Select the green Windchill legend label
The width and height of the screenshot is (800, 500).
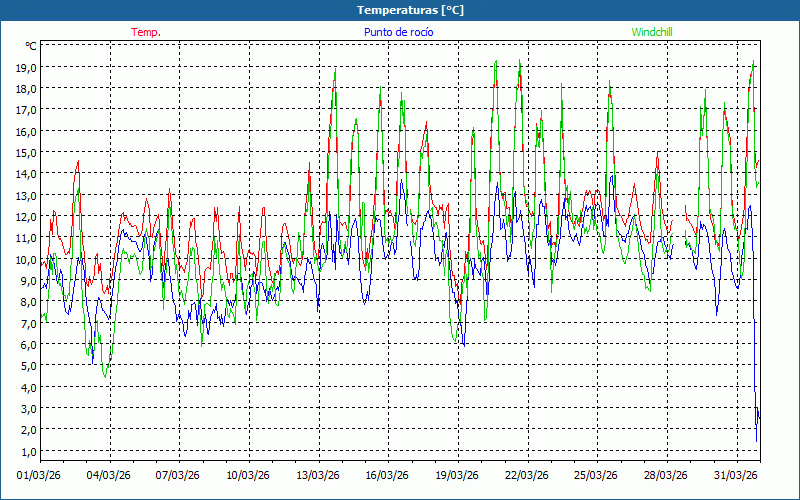(652, 32)
